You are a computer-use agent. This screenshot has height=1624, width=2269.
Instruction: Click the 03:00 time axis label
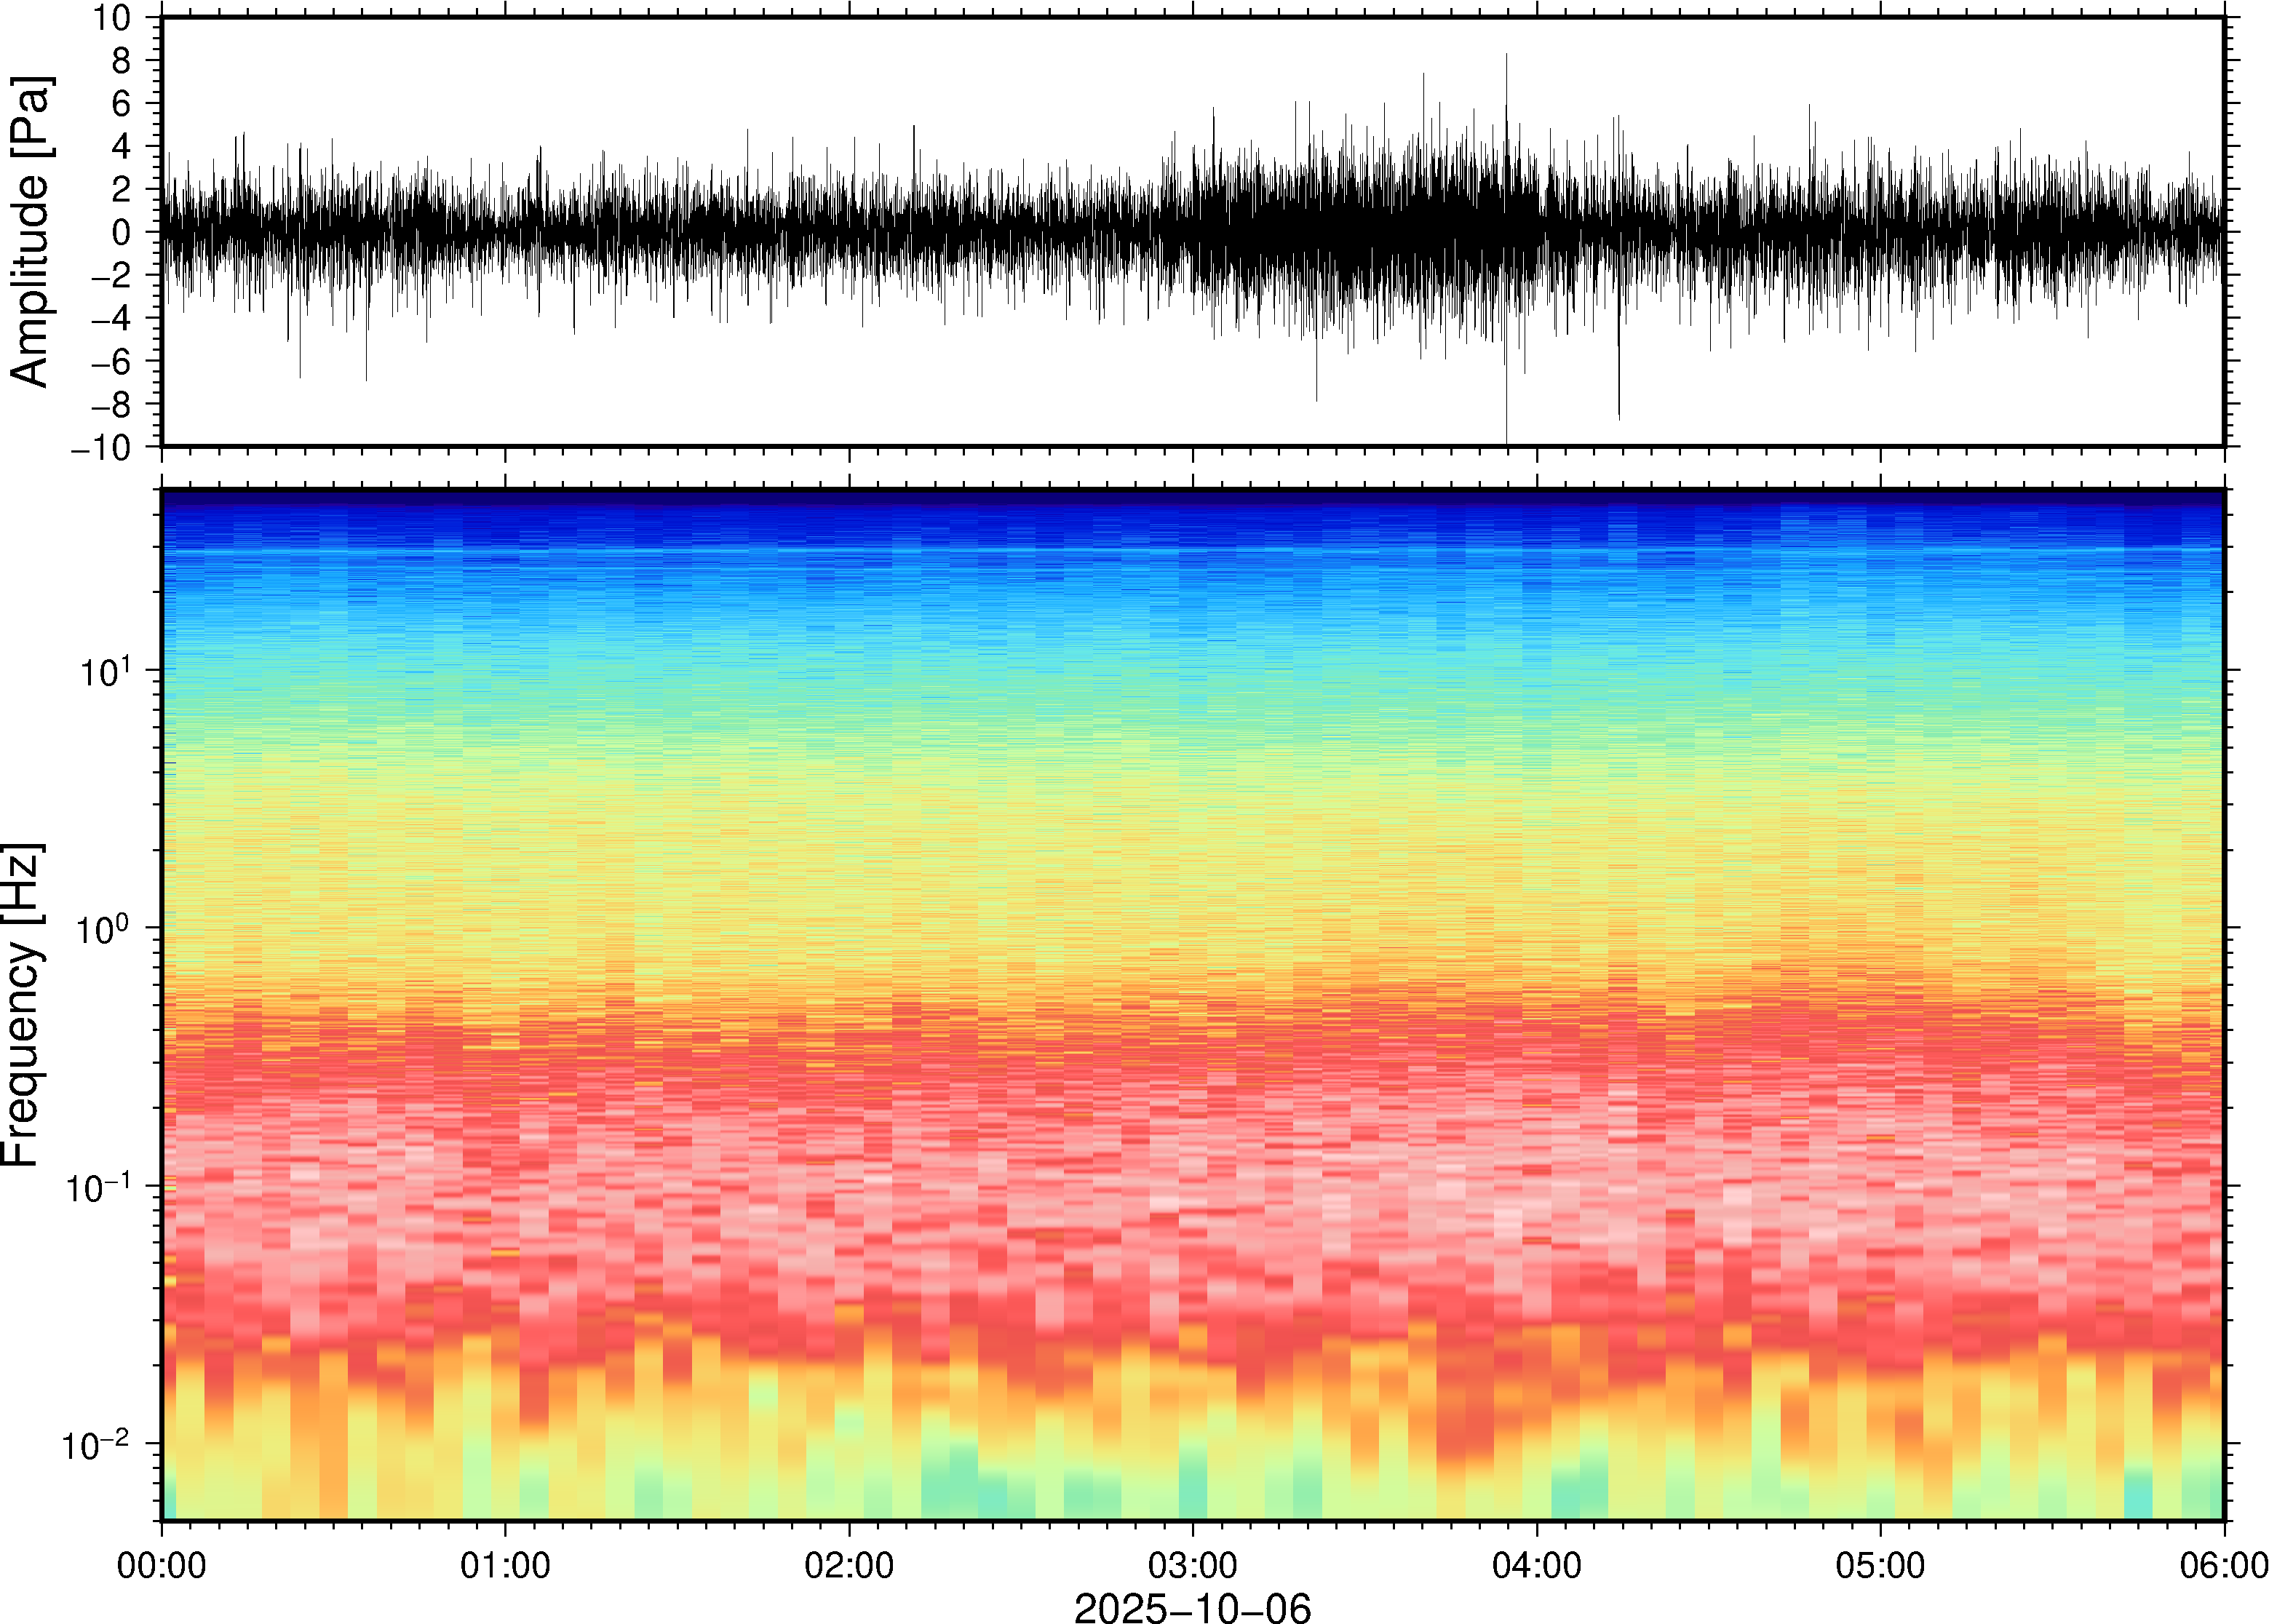point(1192,1564)
